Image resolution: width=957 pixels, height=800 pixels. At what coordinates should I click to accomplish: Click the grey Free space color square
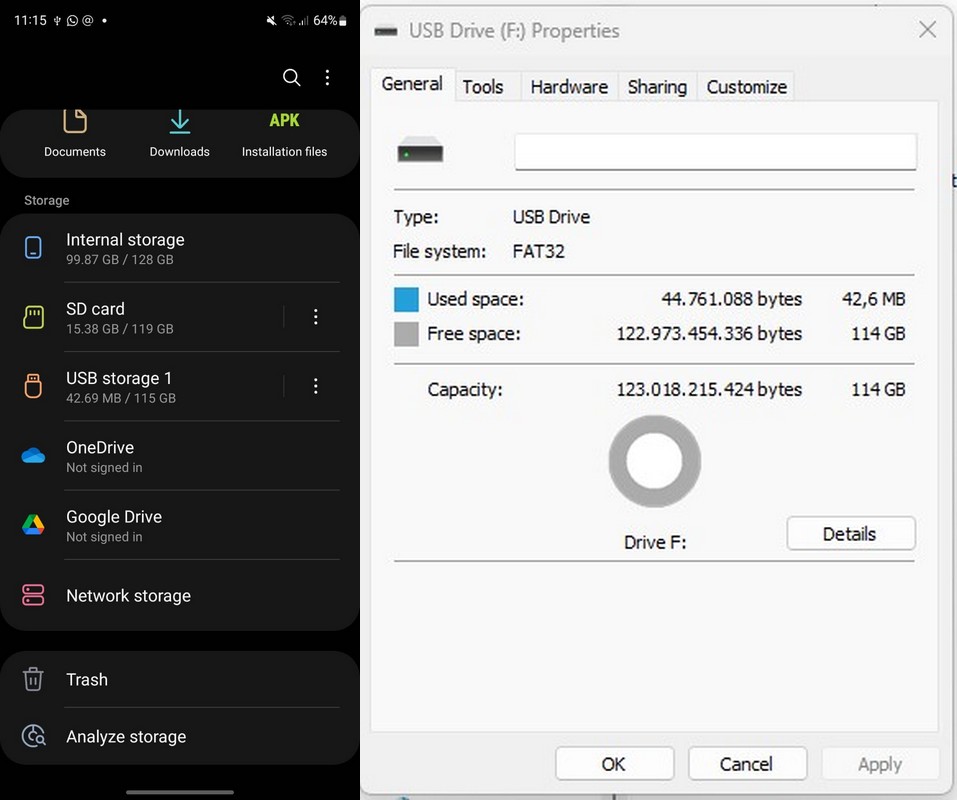point(406,334)
